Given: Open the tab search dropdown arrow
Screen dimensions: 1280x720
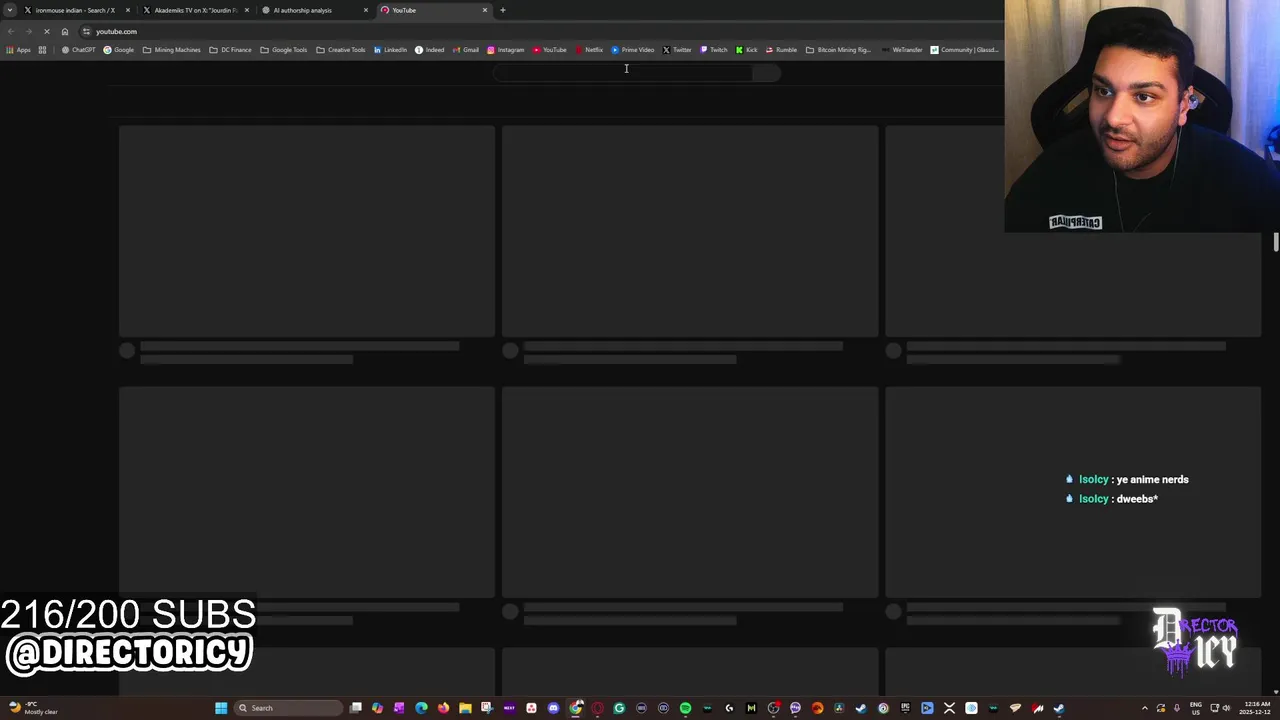Looking at the screenshot, I should pyautogui.click(x=10, y=10).
